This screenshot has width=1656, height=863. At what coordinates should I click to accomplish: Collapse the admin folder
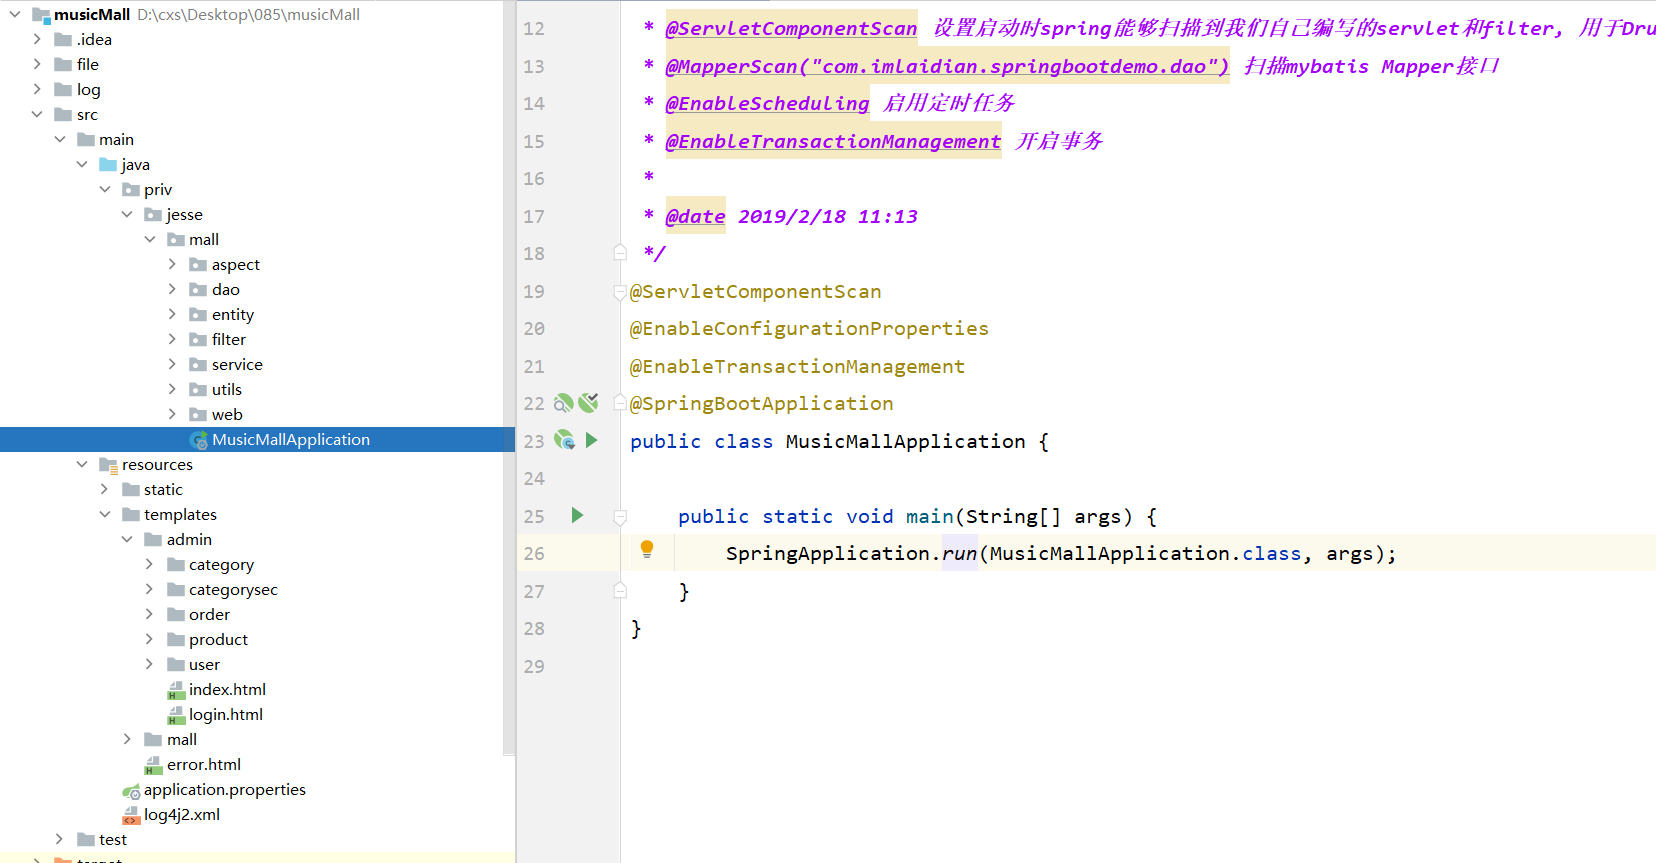(x=127, y=540)
